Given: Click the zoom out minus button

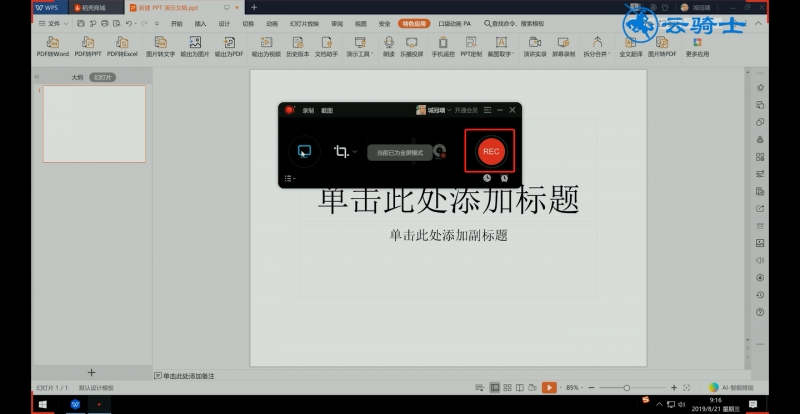Looking at the screenshot, I should (591, 388).
